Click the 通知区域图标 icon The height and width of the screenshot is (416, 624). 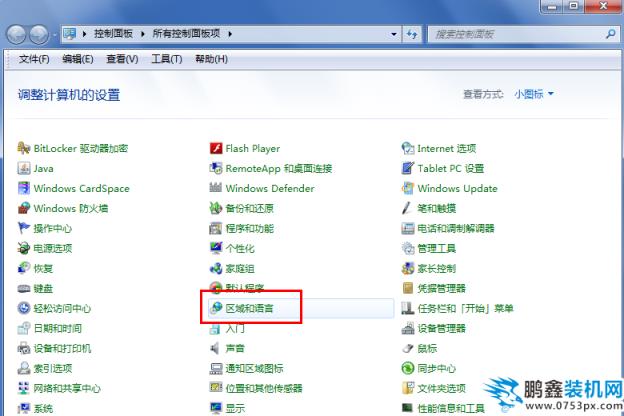216,368
